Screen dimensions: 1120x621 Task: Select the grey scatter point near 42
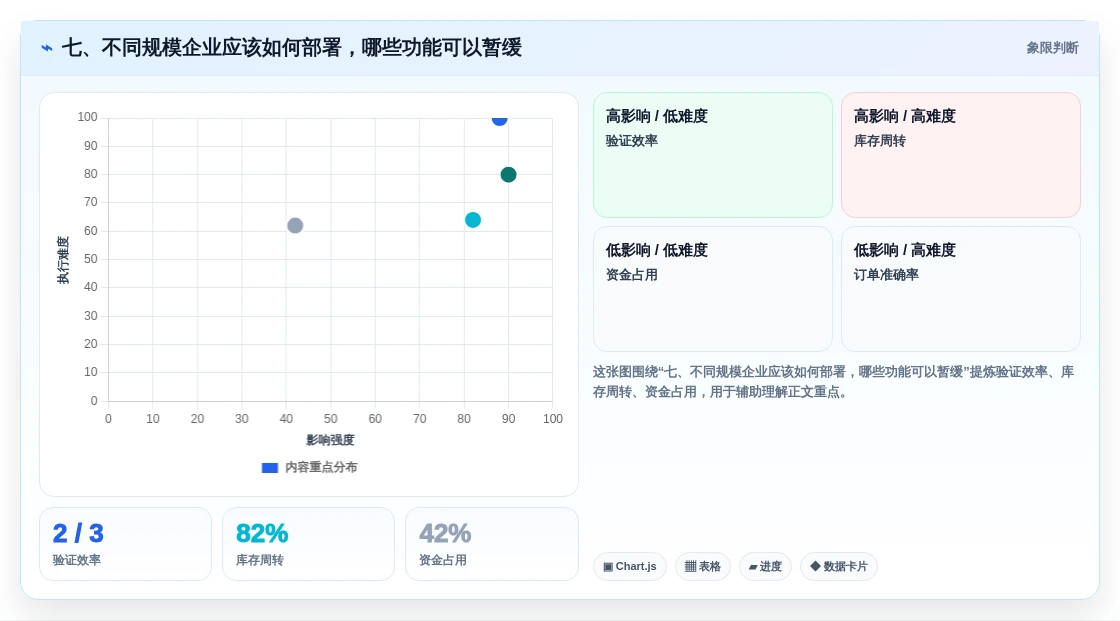pos(295,226)
